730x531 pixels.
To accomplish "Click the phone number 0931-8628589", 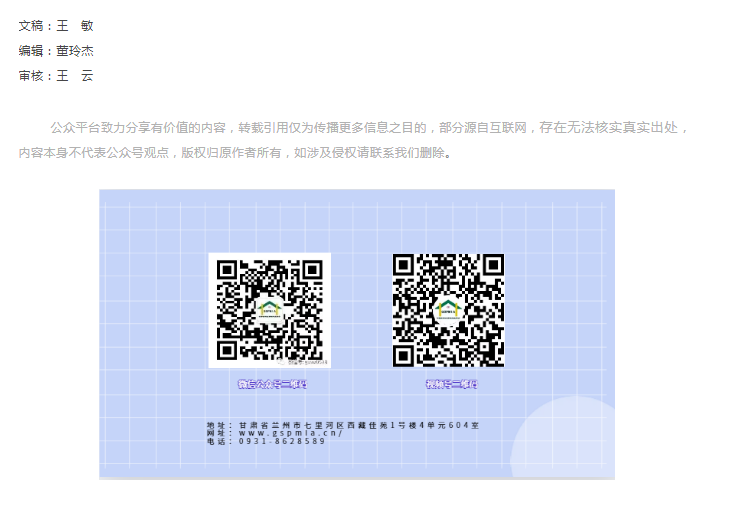I will click(x=282, y=441).
